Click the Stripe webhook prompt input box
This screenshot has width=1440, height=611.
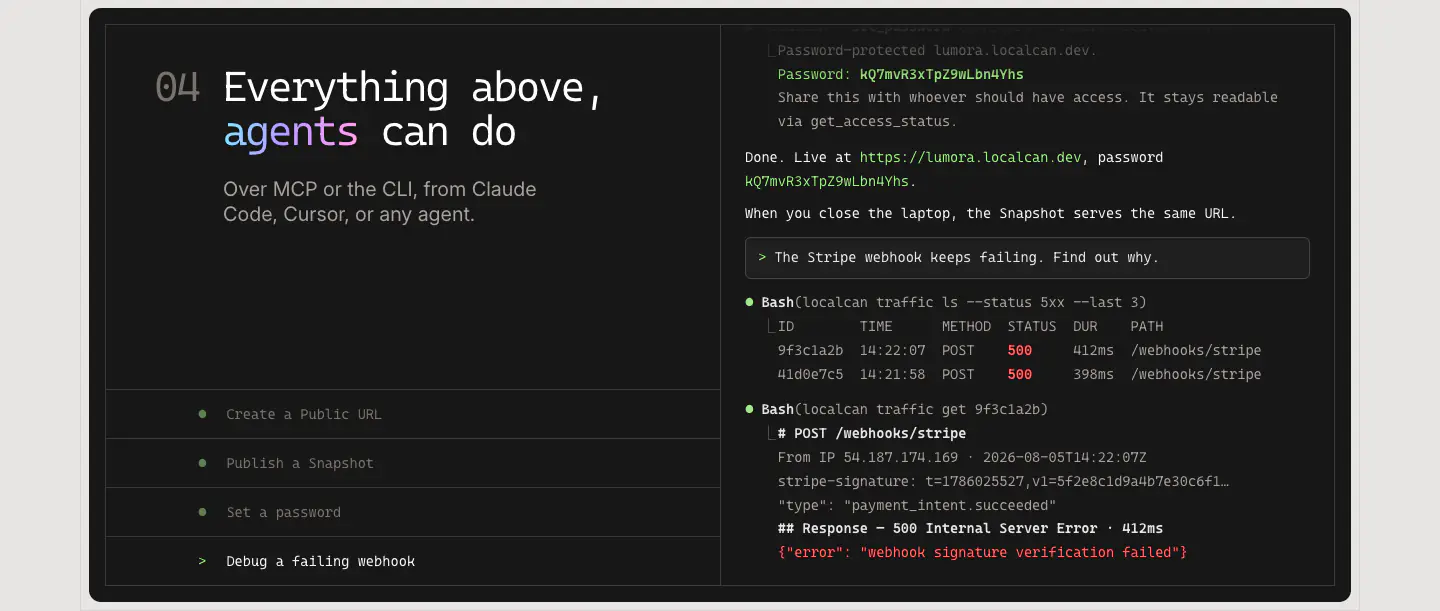click(x=1027, y=258)
